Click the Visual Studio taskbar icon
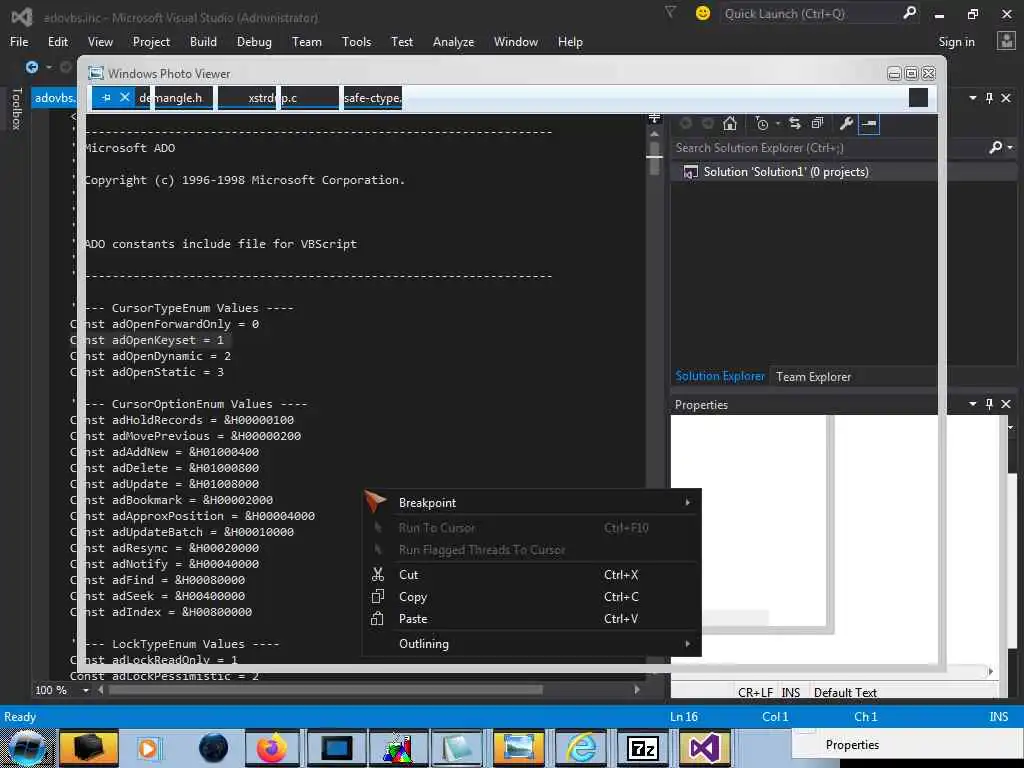1024x768 pixels. tap(704, 748)
